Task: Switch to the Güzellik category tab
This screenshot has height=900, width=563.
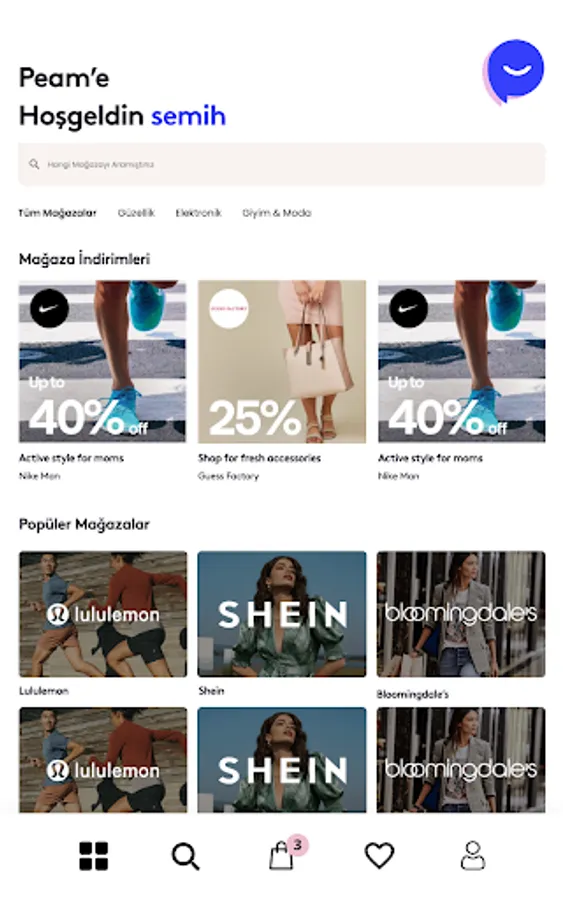Action: click(136, 213)
